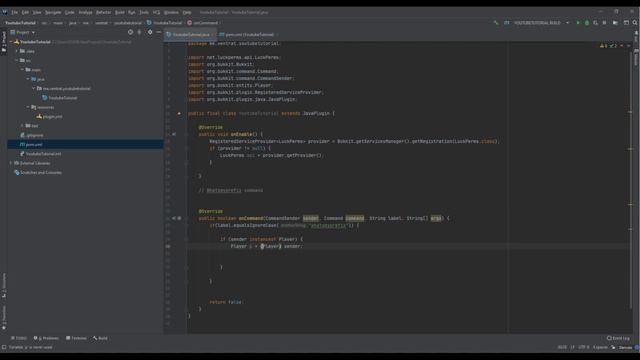Image resolution: width=640 pixels, height=360 pixels.
Task: Click the file encoding indicator in status bar
Action: point(584,347)
